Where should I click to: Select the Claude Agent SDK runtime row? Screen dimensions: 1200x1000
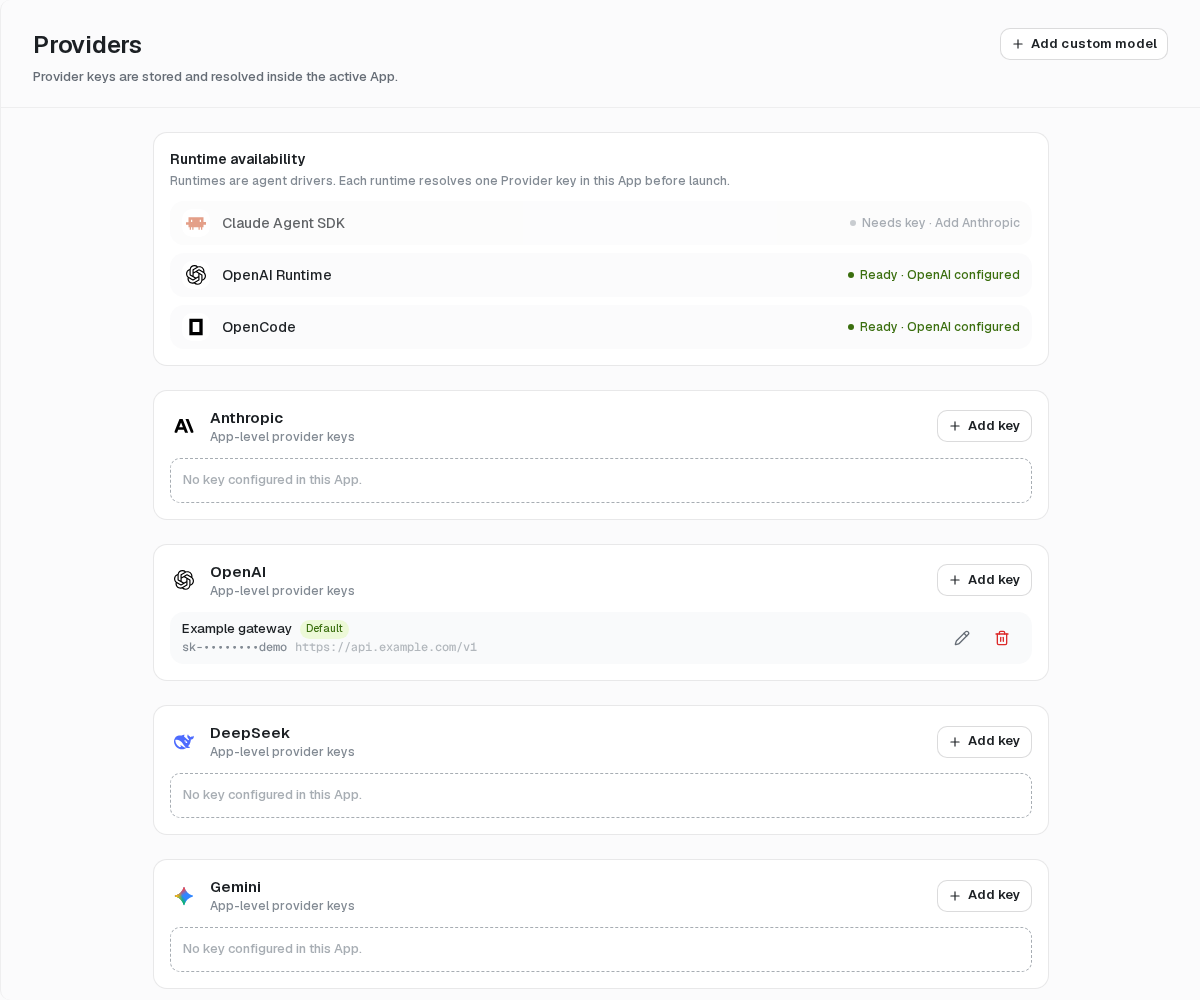point(601,223)
